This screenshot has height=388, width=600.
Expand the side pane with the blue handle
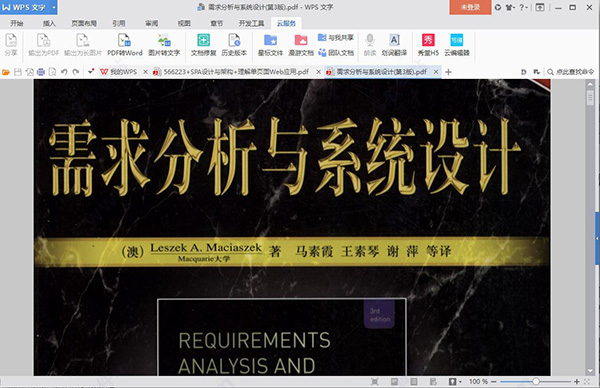pos(597,238)
